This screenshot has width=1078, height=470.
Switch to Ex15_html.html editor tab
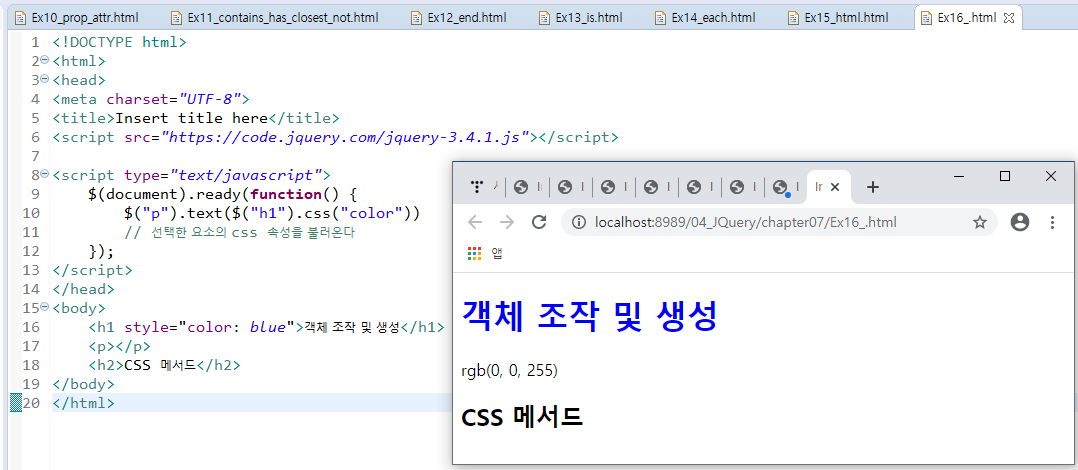846,18
